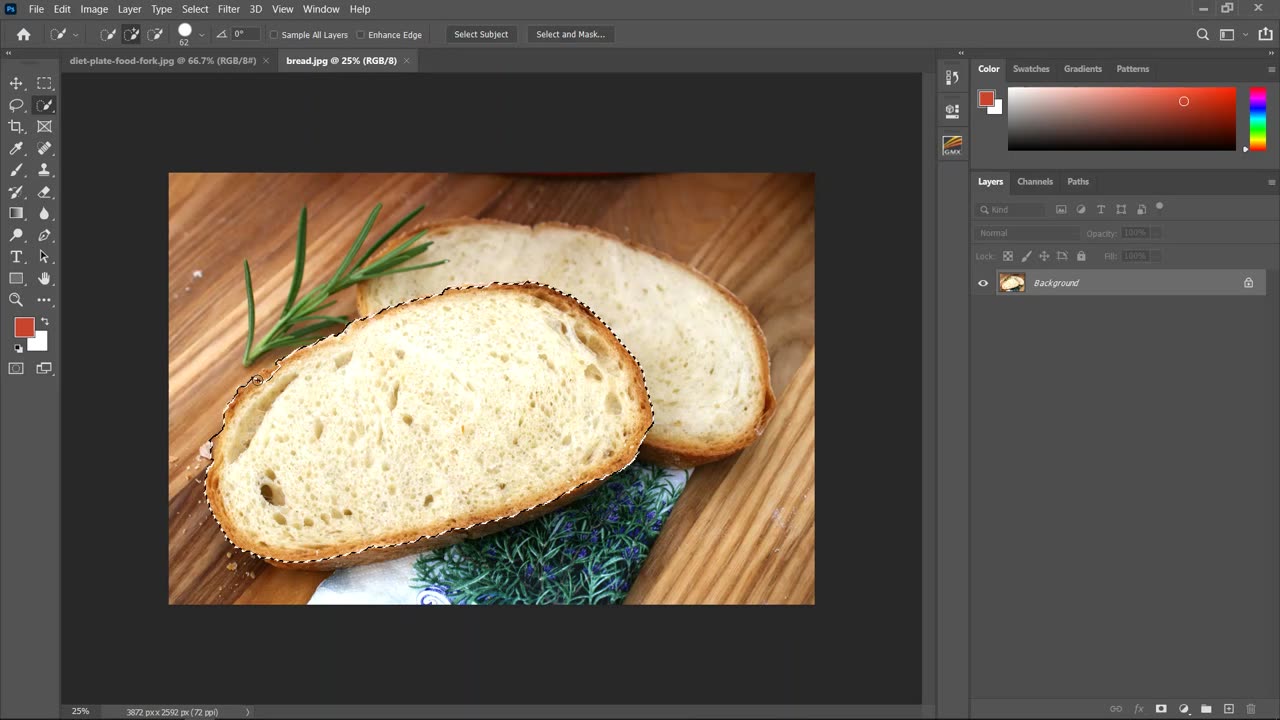Select the Type tool
Image resolution: width=1280 pixels, height=720 pixels.
[x=16, y=257]
